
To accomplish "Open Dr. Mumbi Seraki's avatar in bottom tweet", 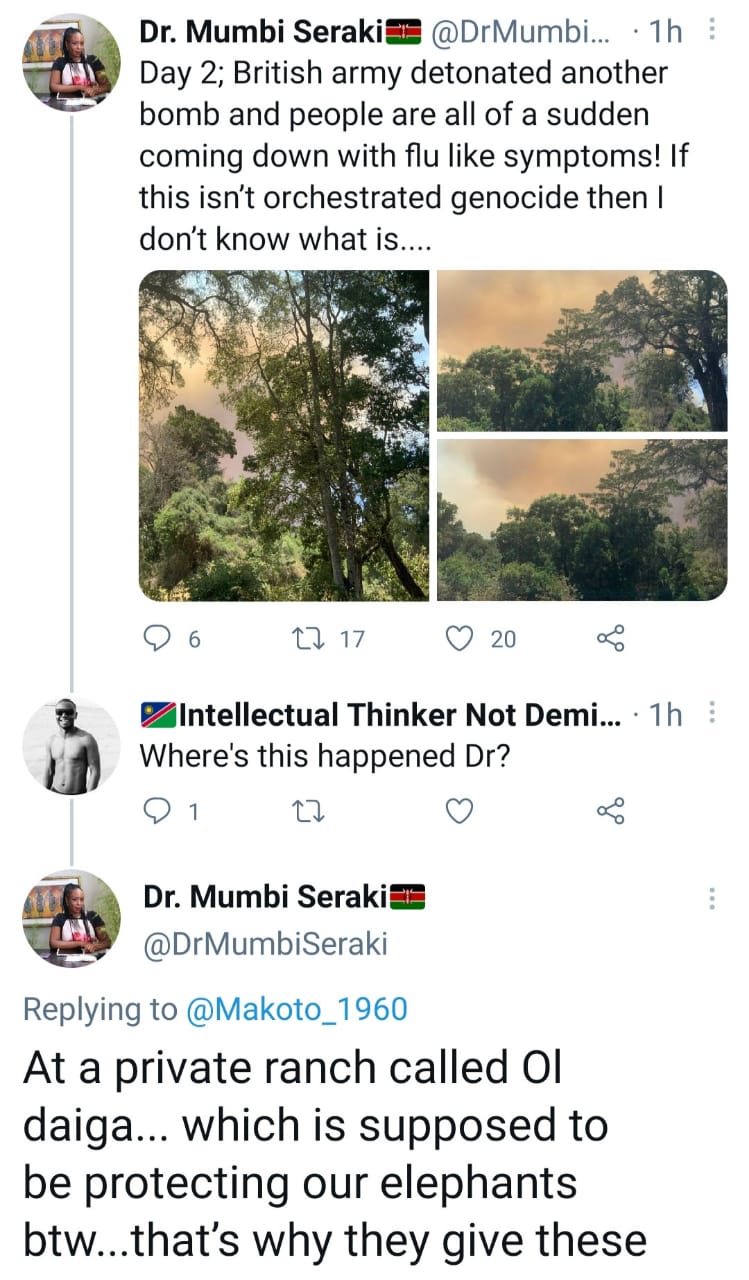I will (71, 918).
